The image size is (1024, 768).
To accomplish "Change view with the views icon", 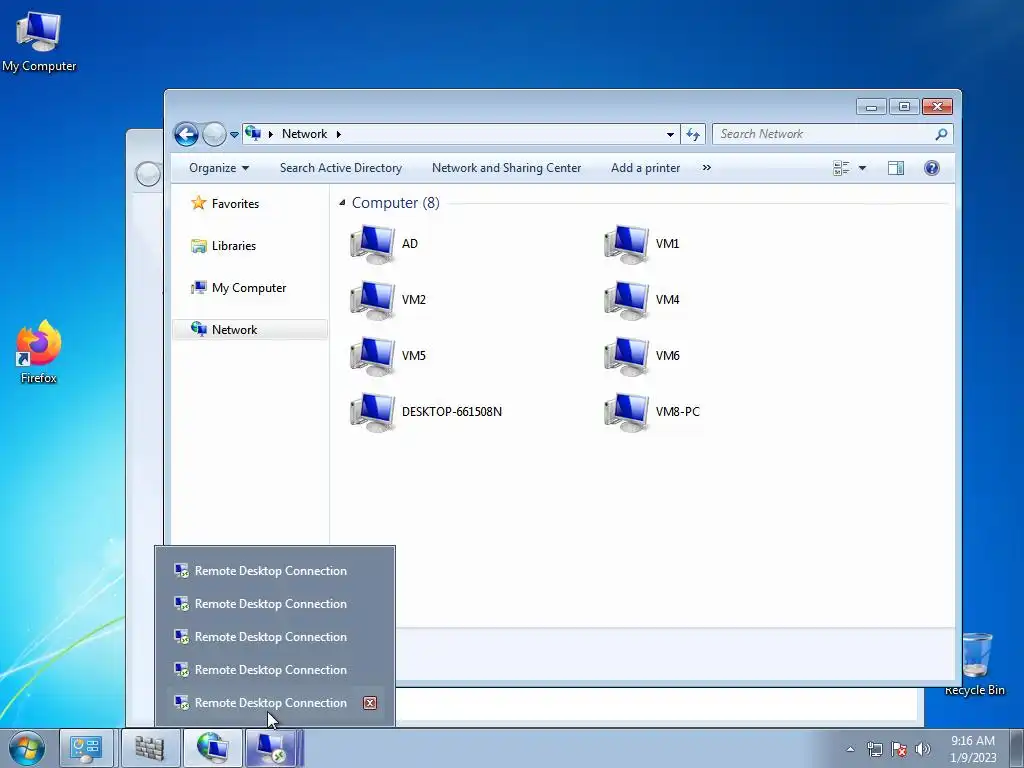I will pos(841,168).
